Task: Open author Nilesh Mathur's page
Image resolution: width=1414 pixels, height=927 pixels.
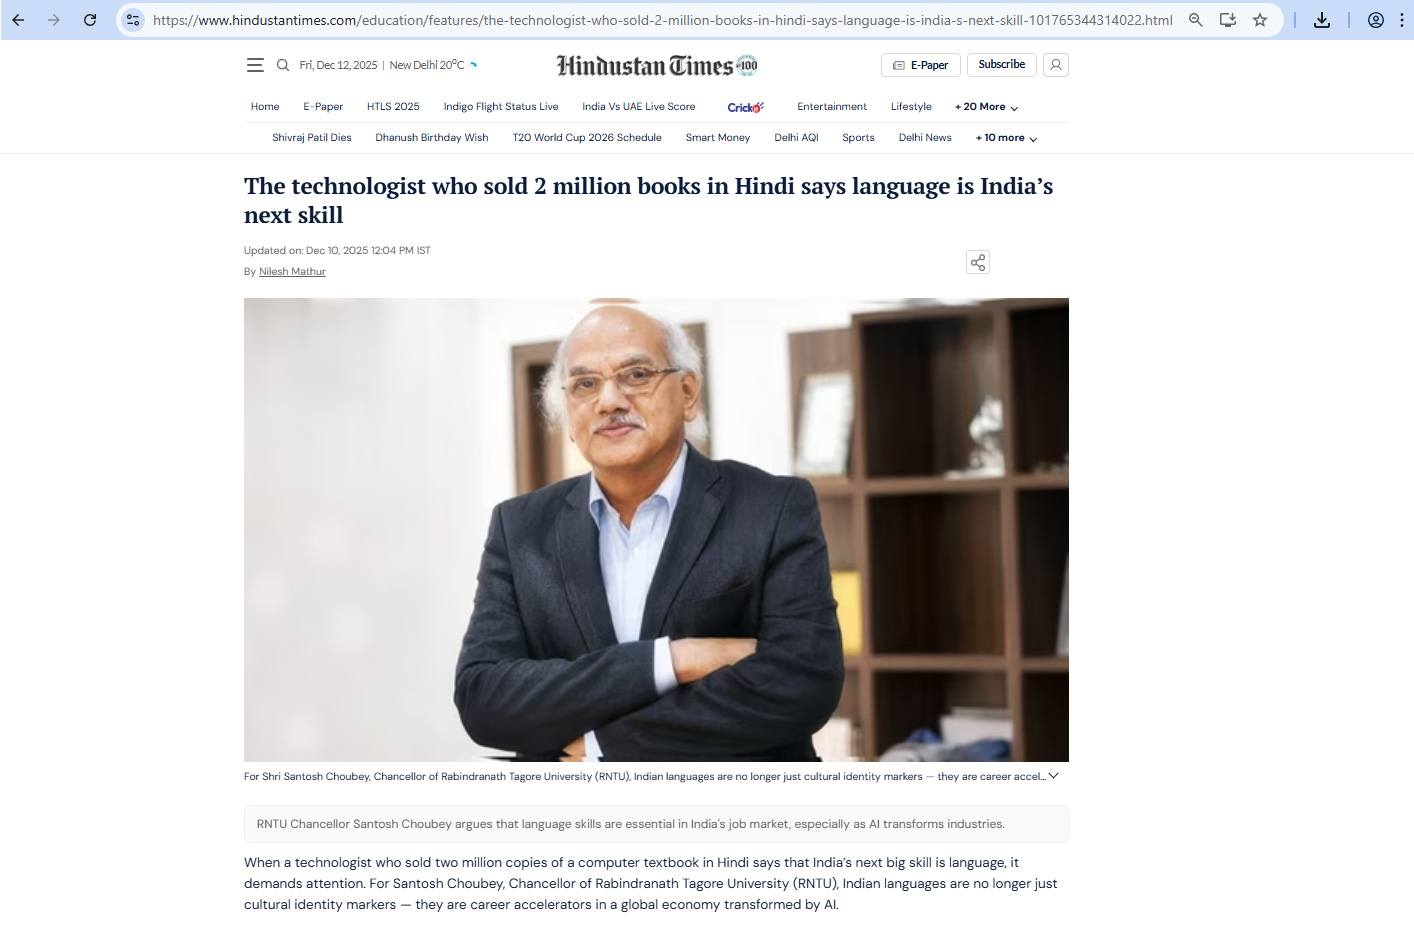Action: coord(292,272)
